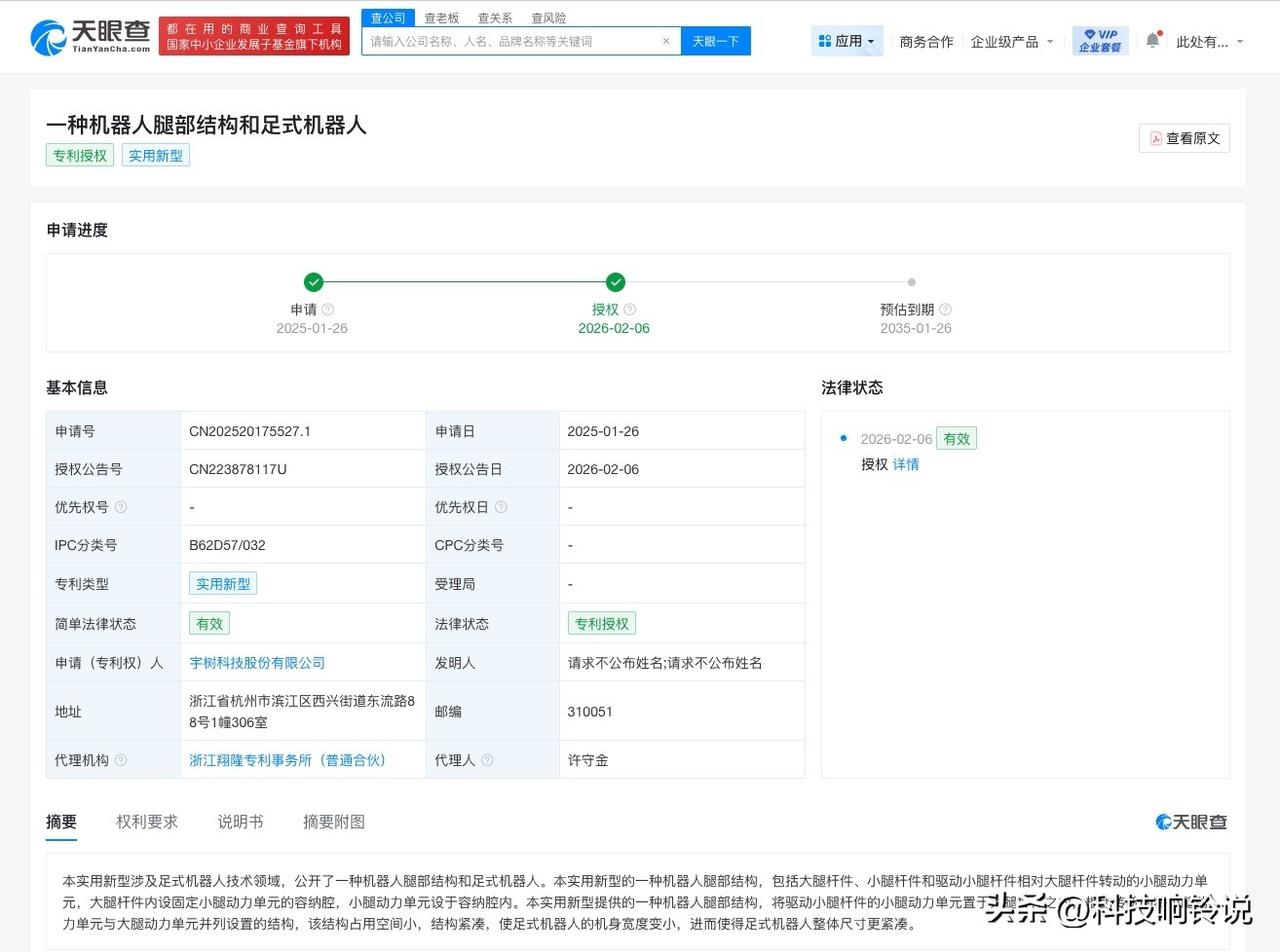Click the 预估到期 gray milestone dot
The image size is (1280, 952).
click(x=911, y=282)
